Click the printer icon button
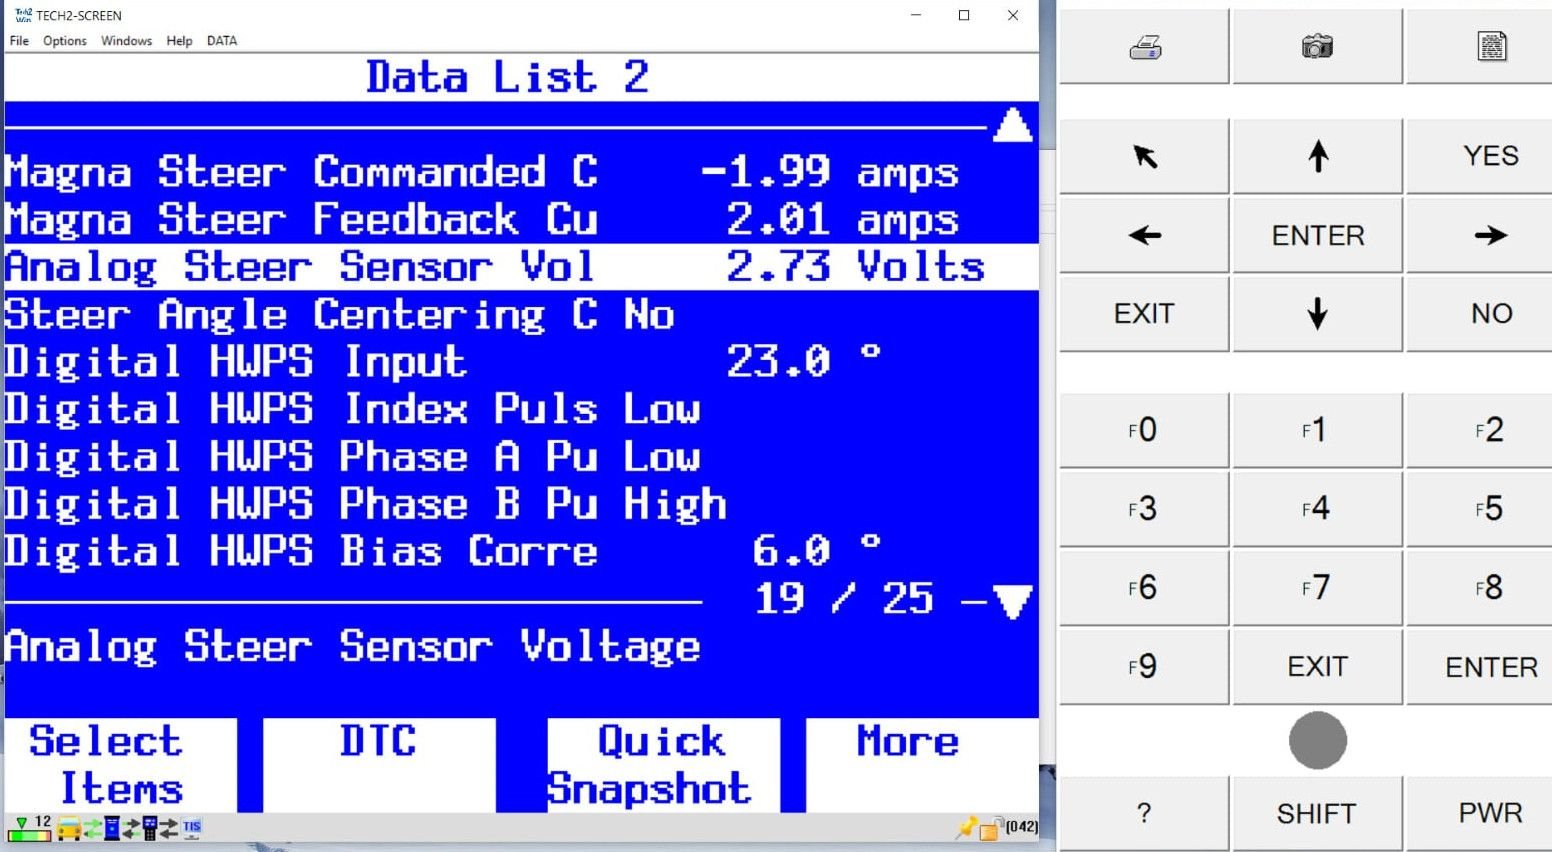This screenshot has width=1552, height=852. tap(1144, 47)
